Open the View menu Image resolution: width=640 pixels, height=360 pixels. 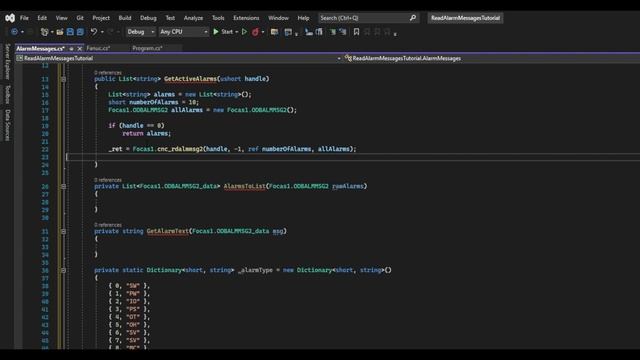pyautogui.click(x=62, y=18)
